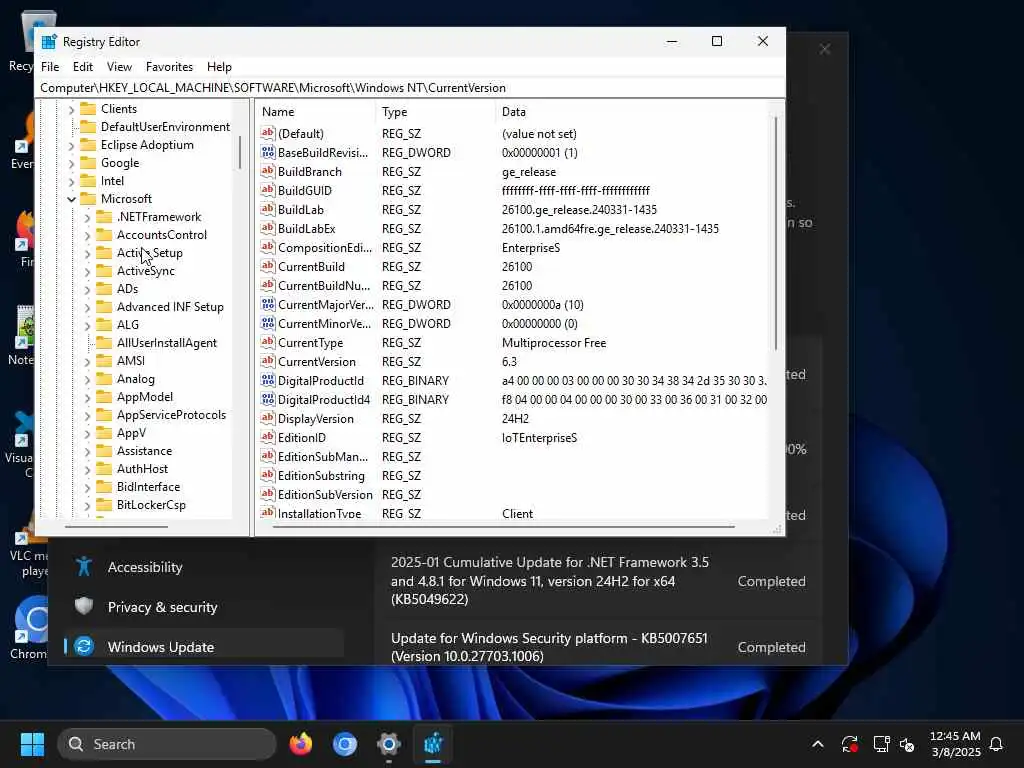Expand the Google key
Viewport: 1024px width, 768px height.
click(x=71, y=163)
